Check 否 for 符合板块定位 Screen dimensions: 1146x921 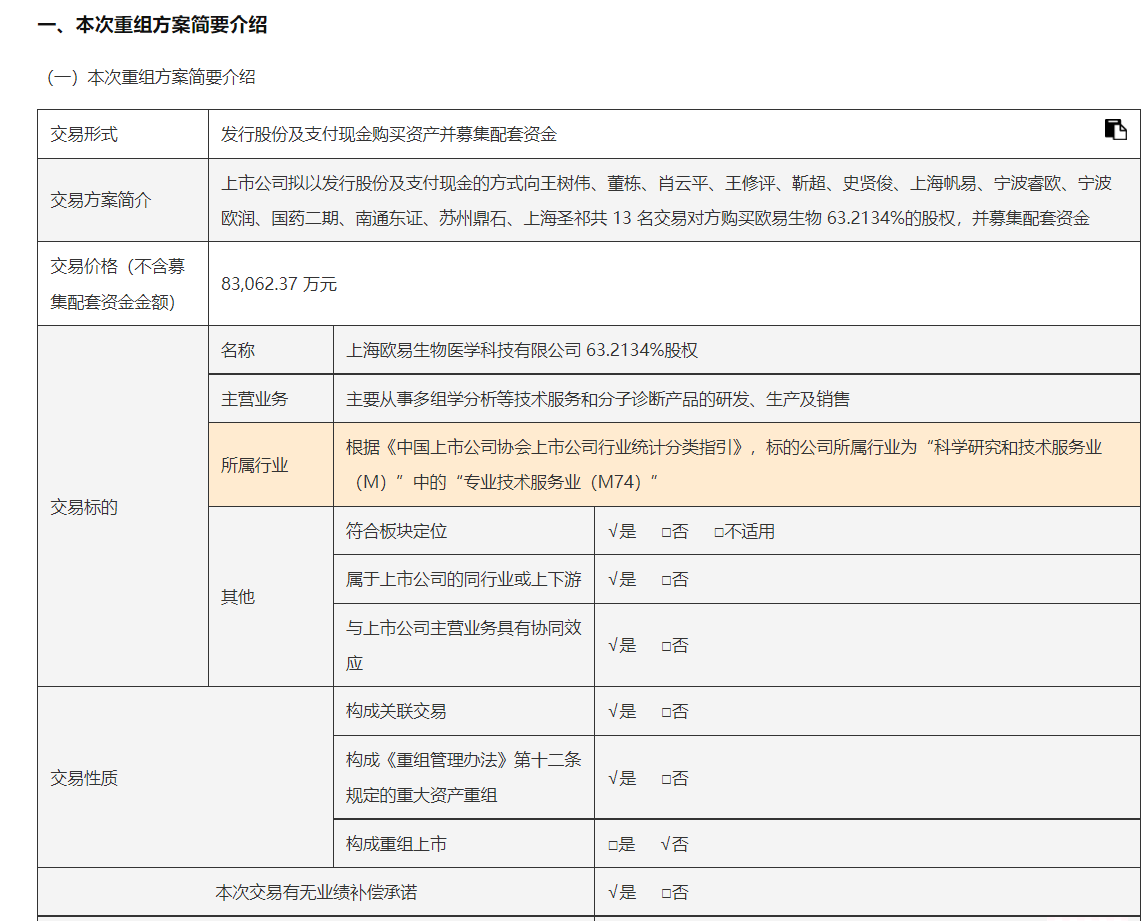coord(675,531)
